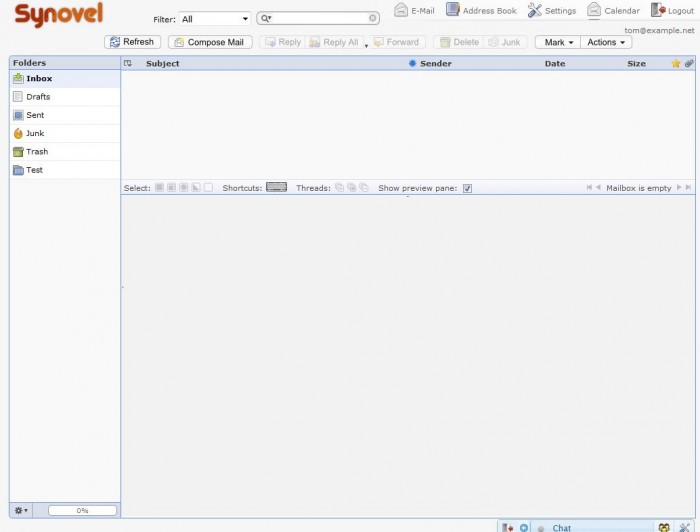Clear the search box with reset icon

click(372, 18)
